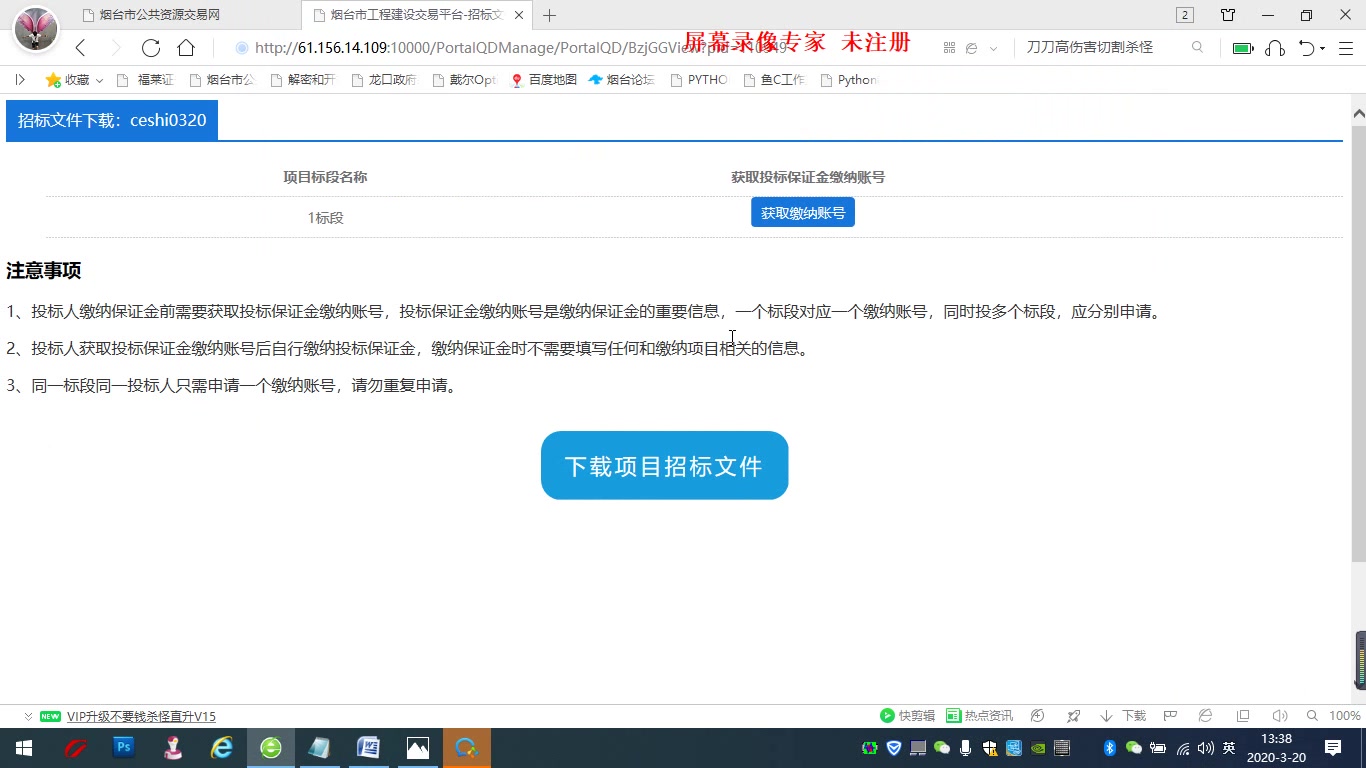Open the browser hamburger menu
Image resolution: width=1366 pixels, height=768 pixels.
pyautogui.click(x=1346, y=48)
